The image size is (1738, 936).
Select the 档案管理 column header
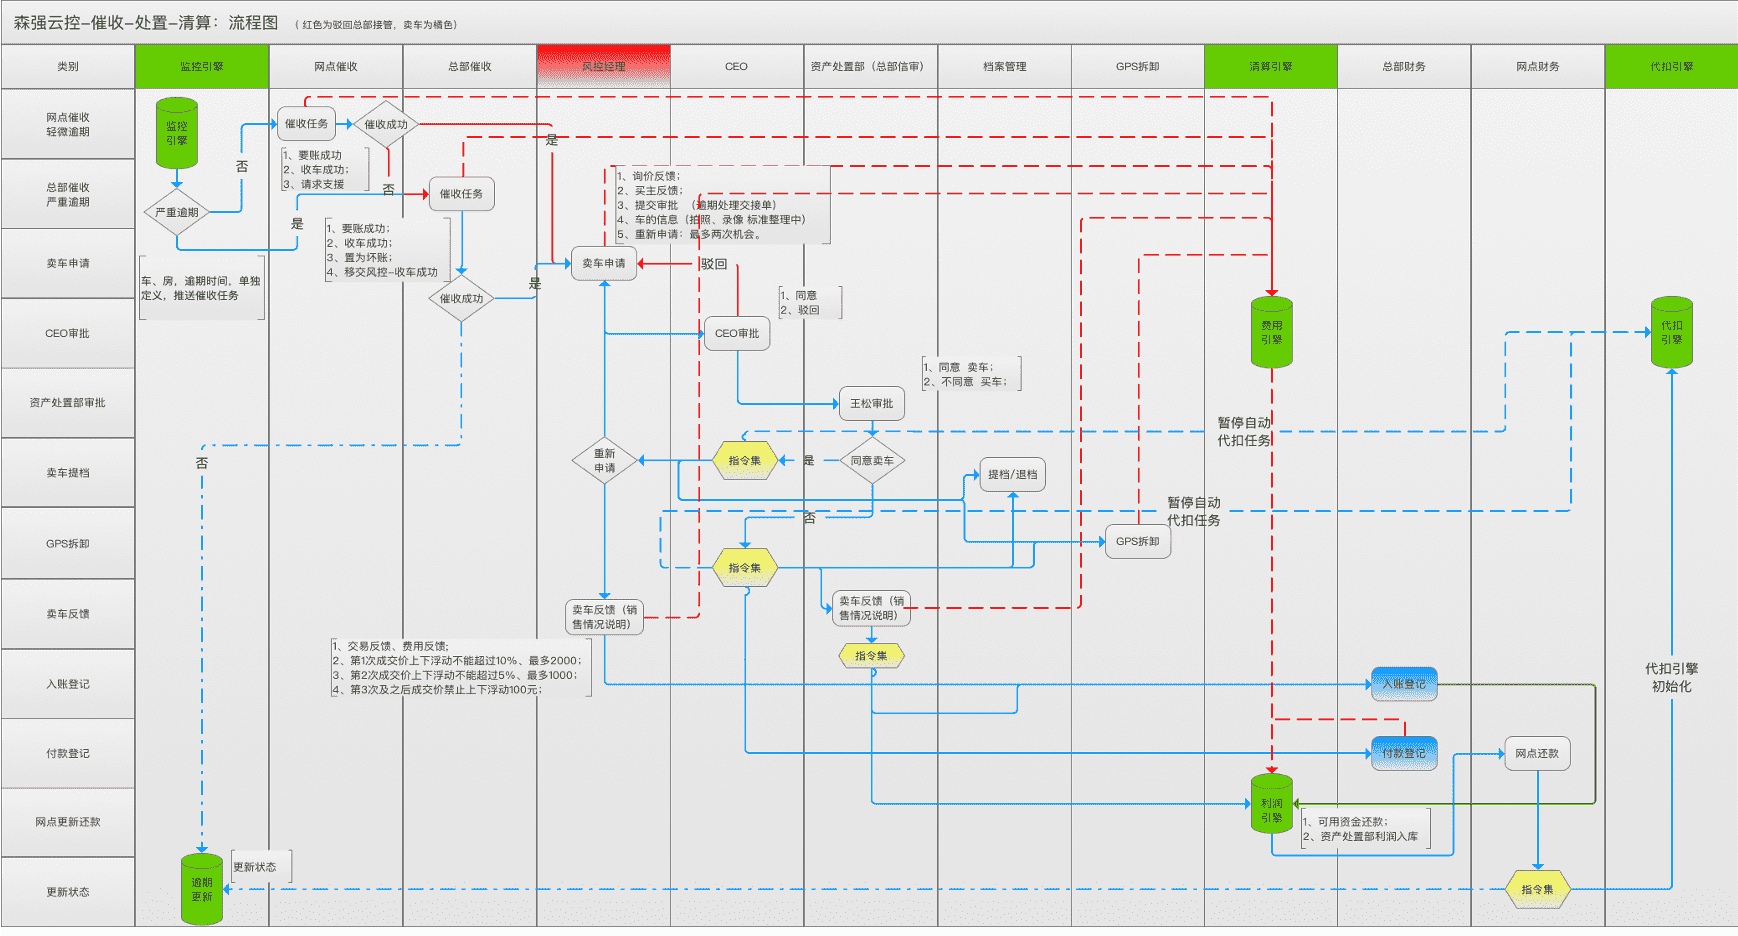pyautogui.click(x=1005, y=66)
